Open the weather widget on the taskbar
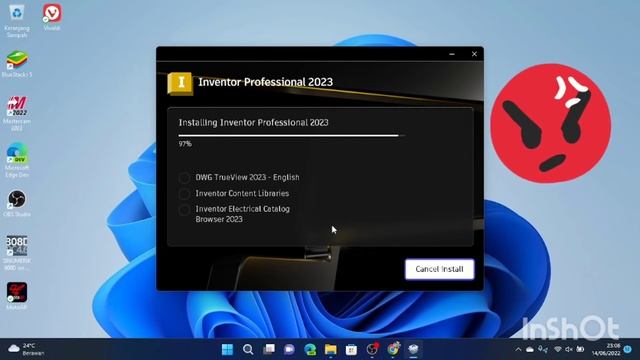640x360 pixels. click(26, 349)
